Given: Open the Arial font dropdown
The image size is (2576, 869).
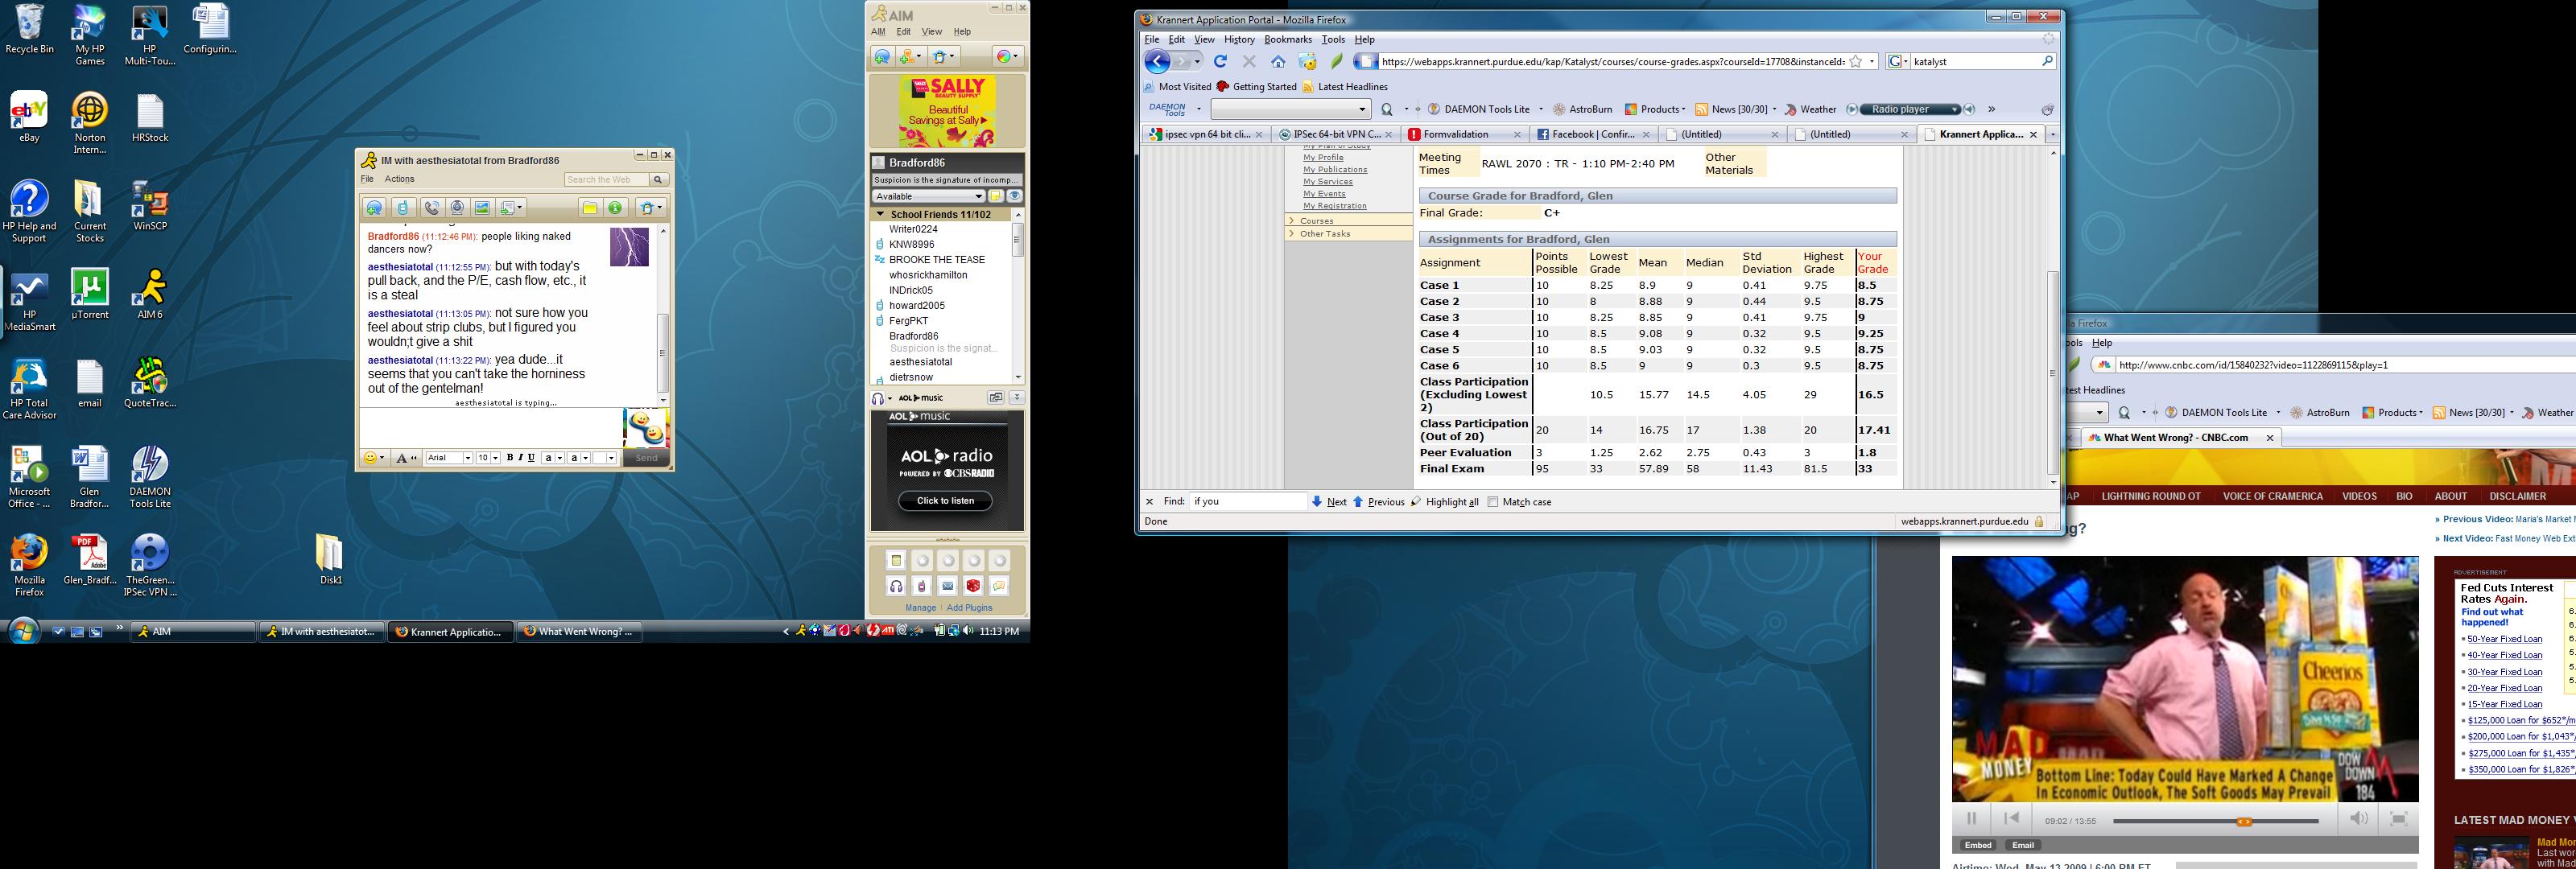Looking at the screenshot, I should coord(467,458).
